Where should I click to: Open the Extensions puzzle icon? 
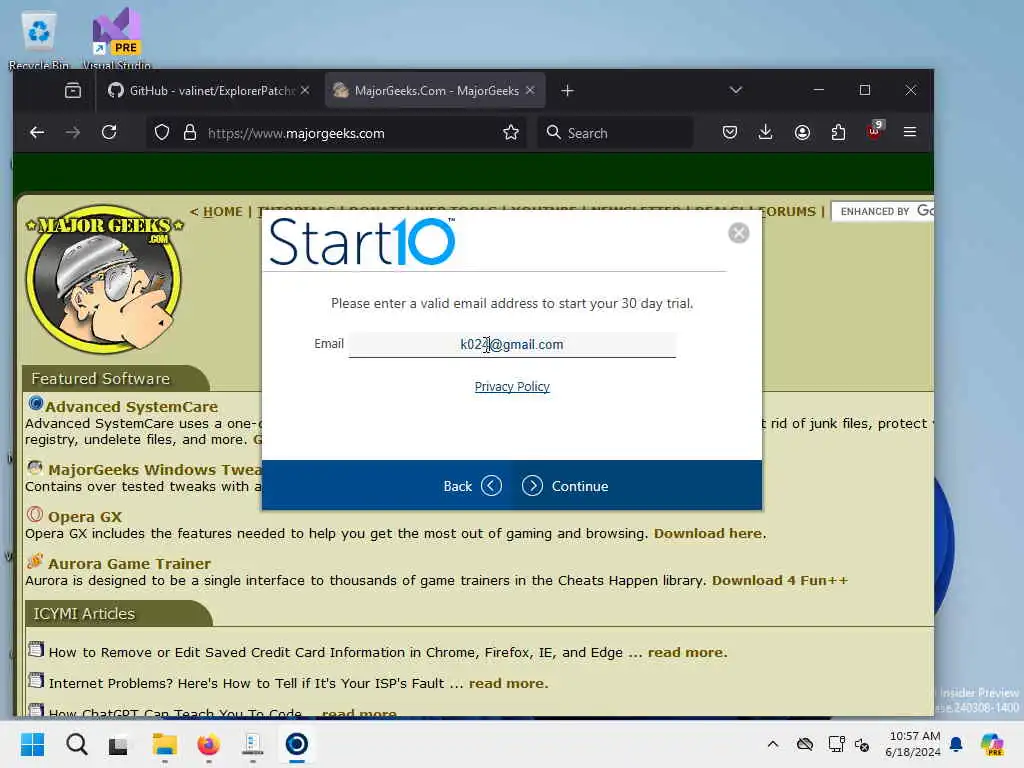[839, 133]
